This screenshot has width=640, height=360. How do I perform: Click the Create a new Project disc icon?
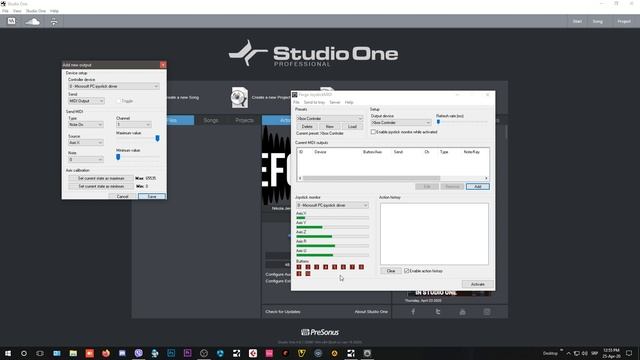tap(239, 98)
